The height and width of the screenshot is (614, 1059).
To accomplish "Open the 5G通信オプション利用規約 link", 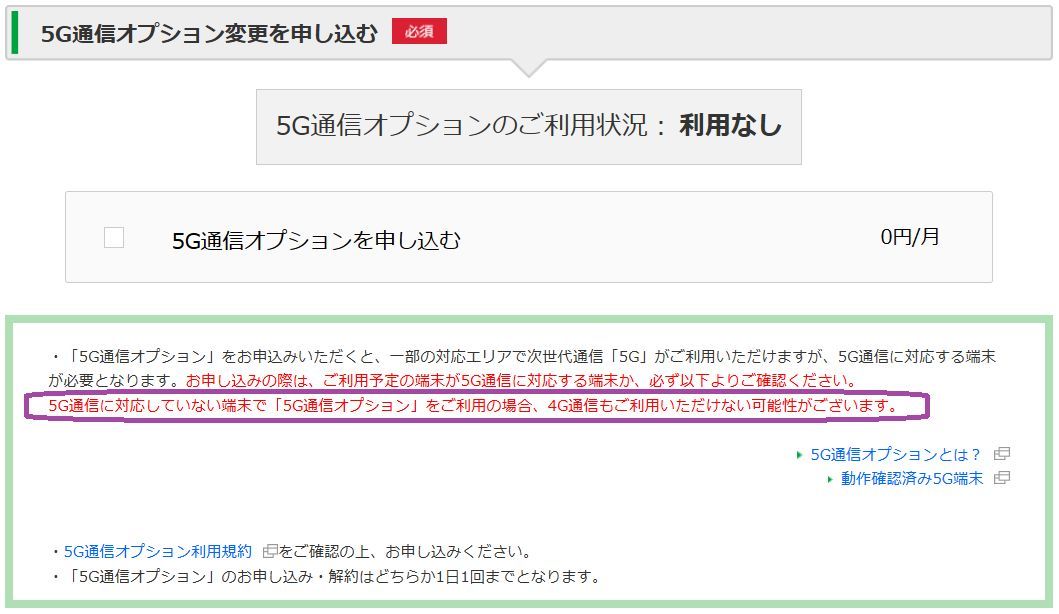I will 158,551.
